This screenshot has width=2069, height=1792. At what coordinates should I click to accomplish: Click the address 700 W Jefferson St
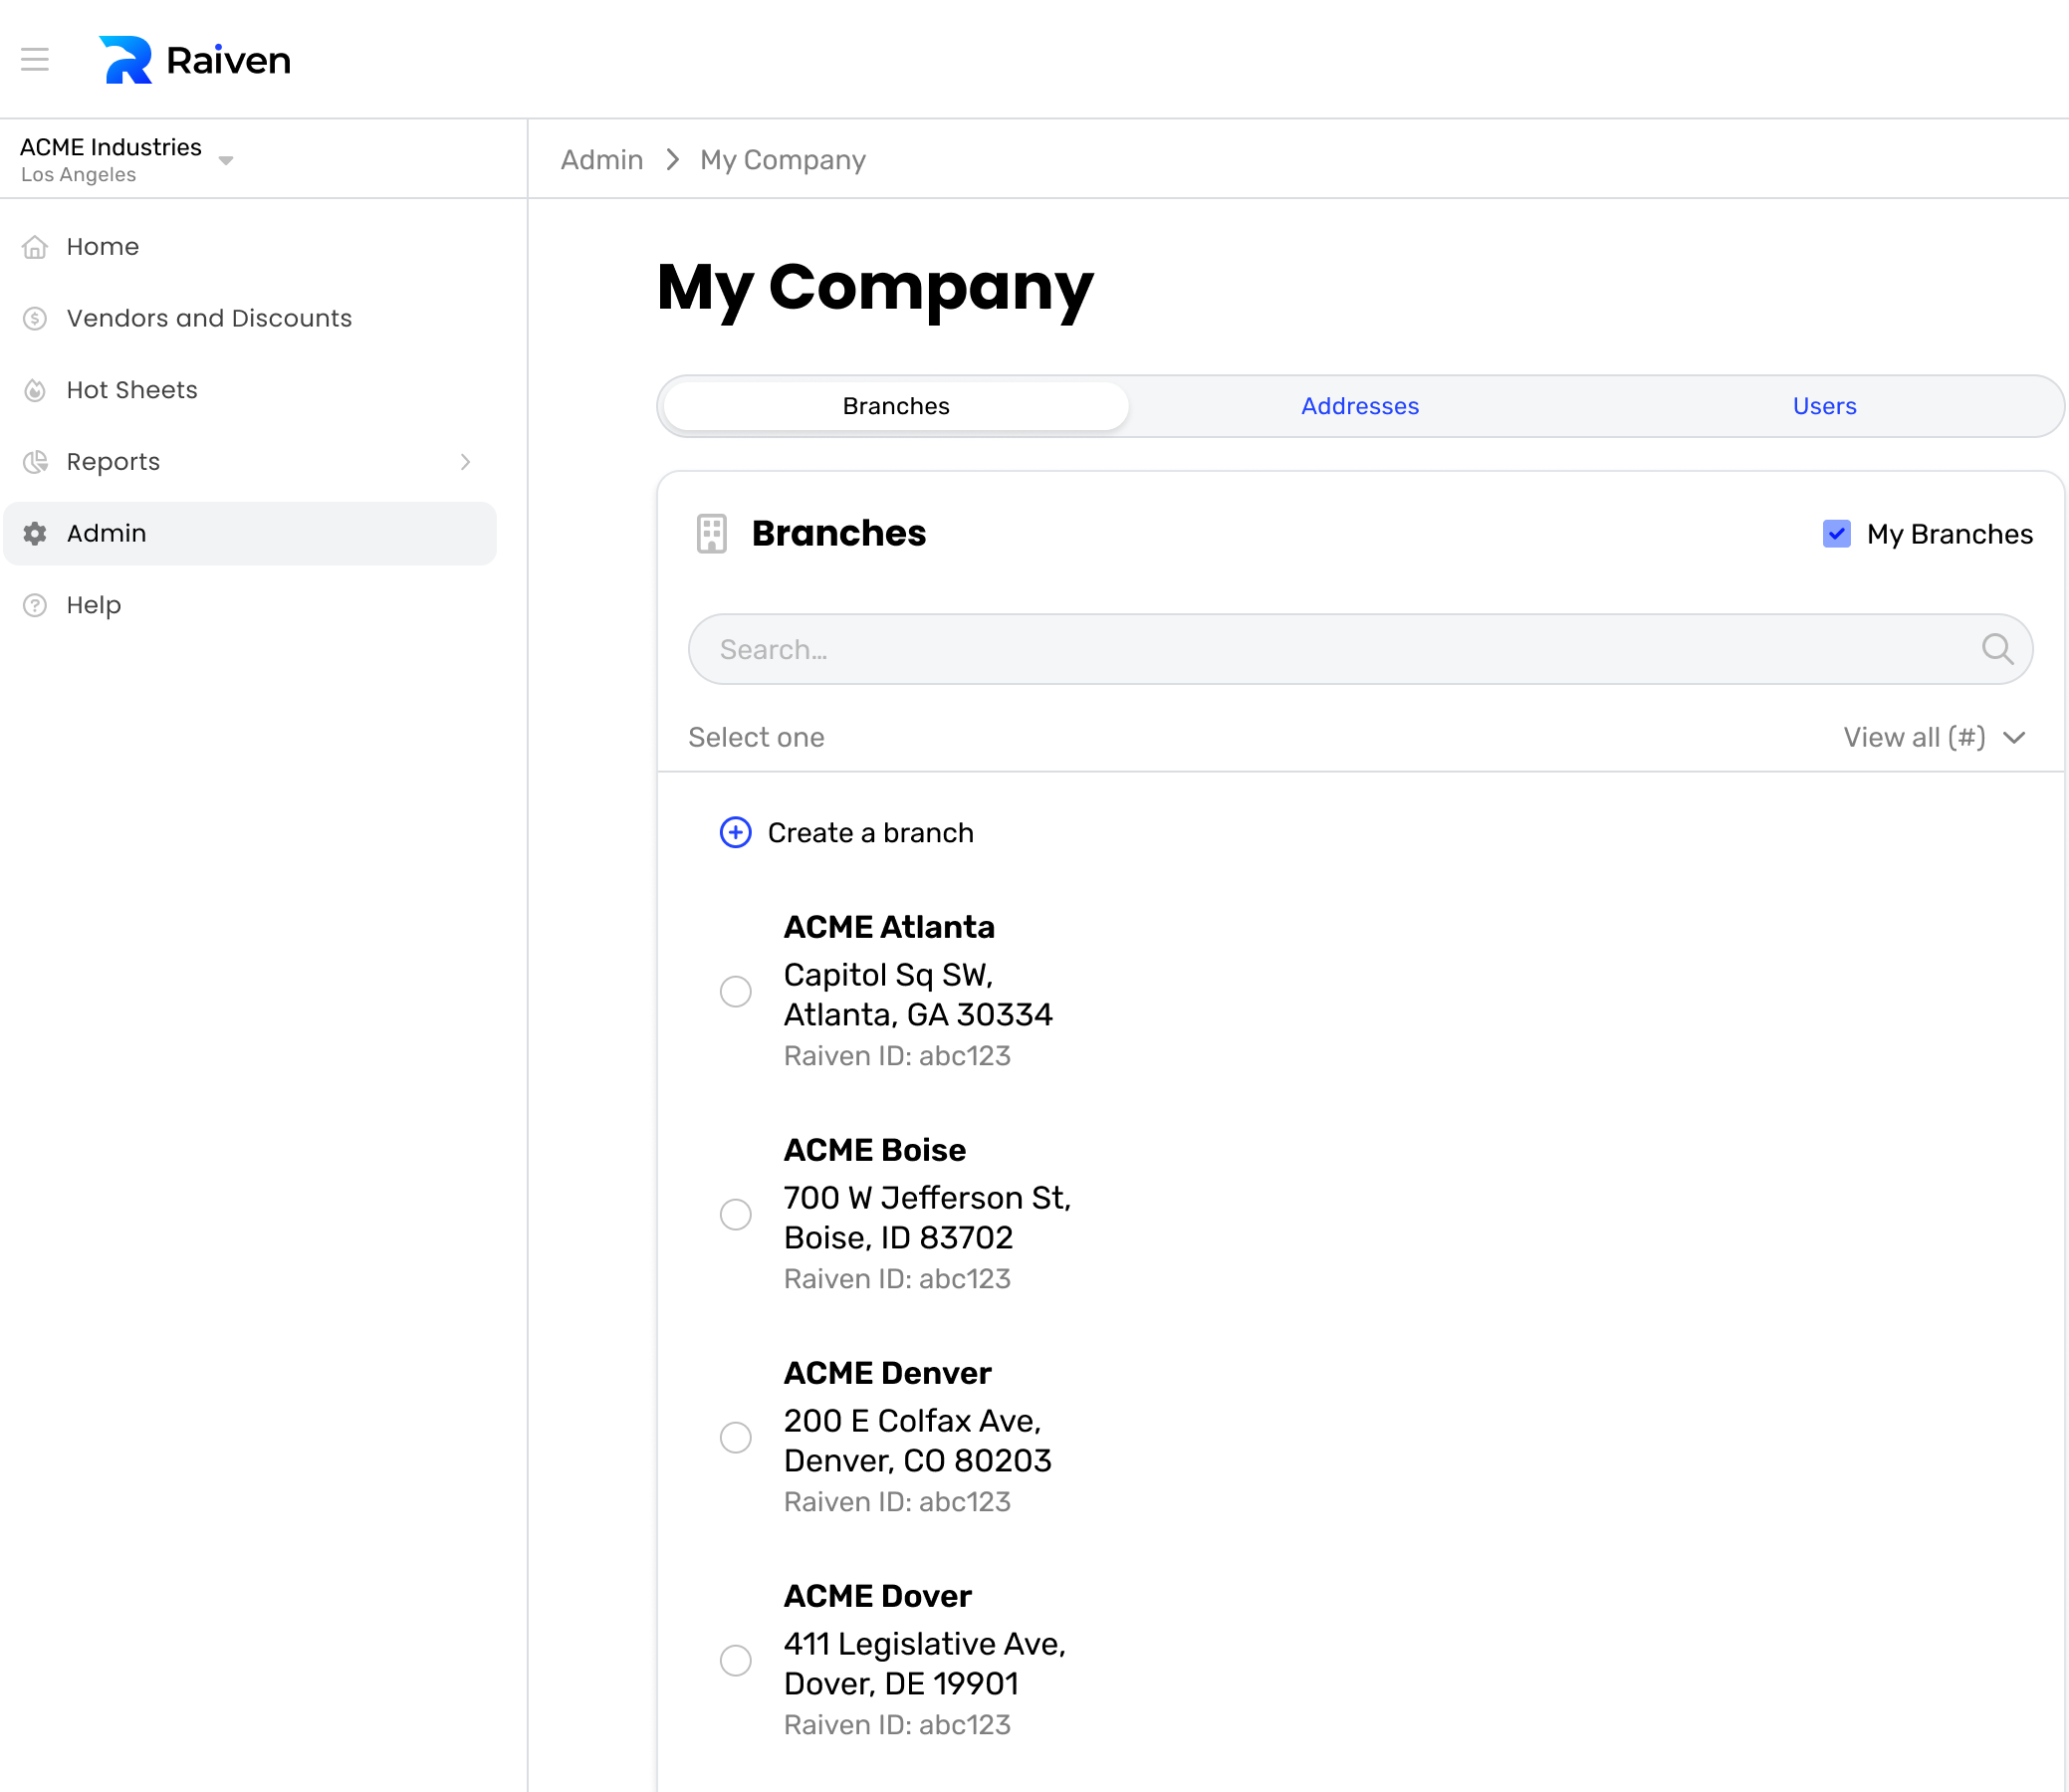927,1198
